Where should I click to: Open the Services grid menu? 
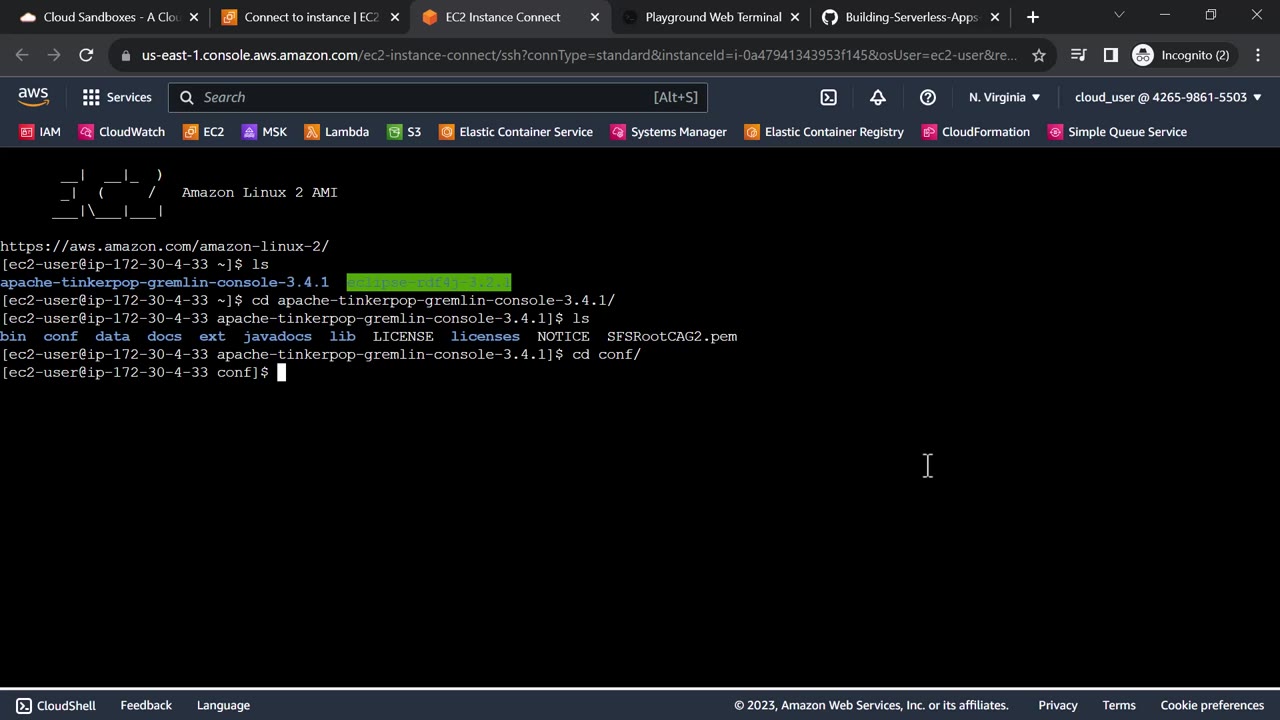click(x=117, y=97)
